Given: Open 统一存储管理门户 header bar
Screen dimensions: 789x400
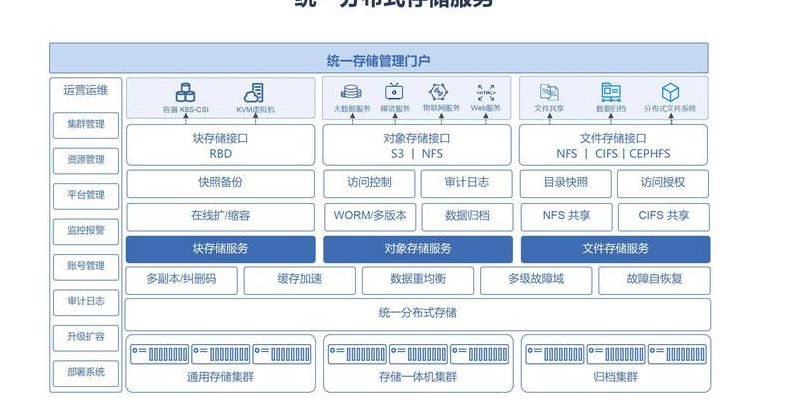Looking at the screenshot, I should tap(378, 58).
